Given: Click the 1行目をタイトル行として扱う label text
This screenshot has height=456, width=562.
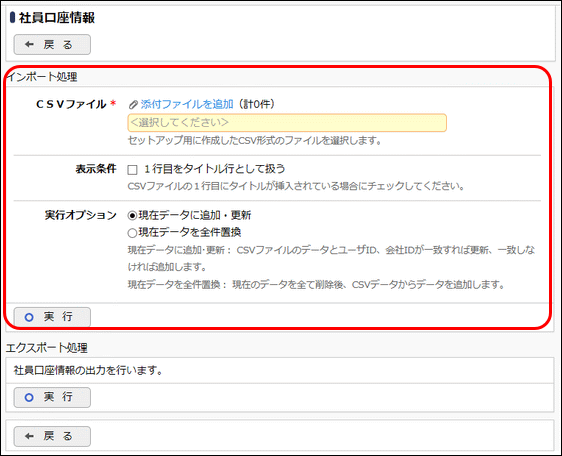Looking at the screenshot, I should pyautogui.click(x=214, y=169).
